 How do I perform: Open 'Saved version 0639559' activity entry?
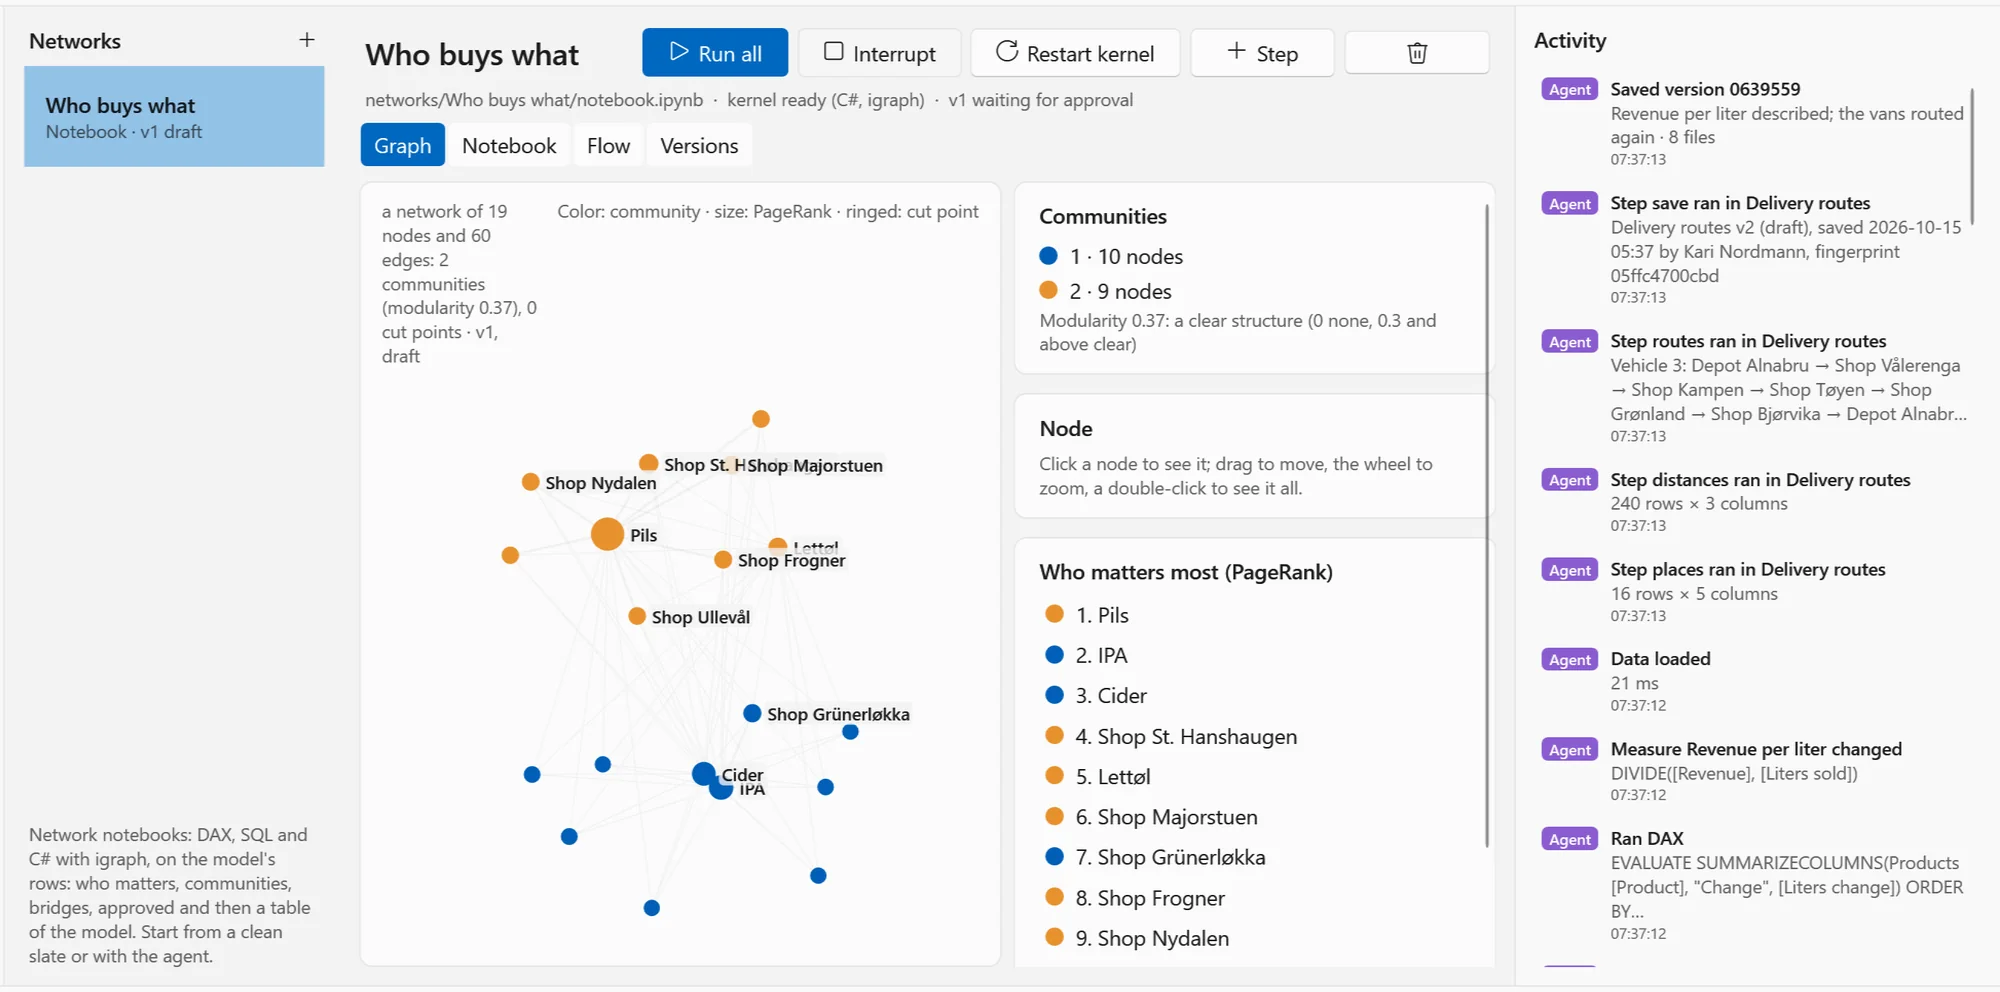click(x=1754, y=123)
